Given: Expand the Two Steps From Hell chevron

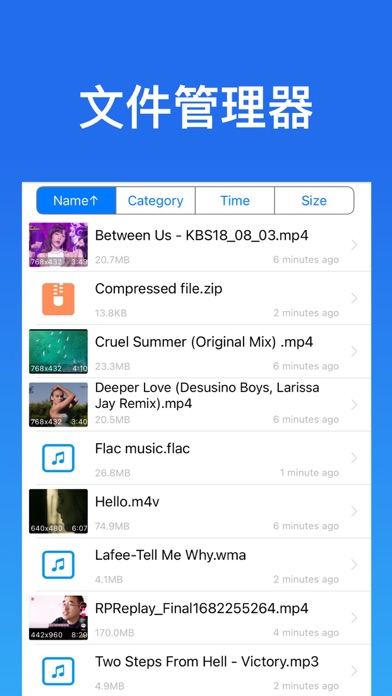Looking at the screenshot, I should [354, 671].
